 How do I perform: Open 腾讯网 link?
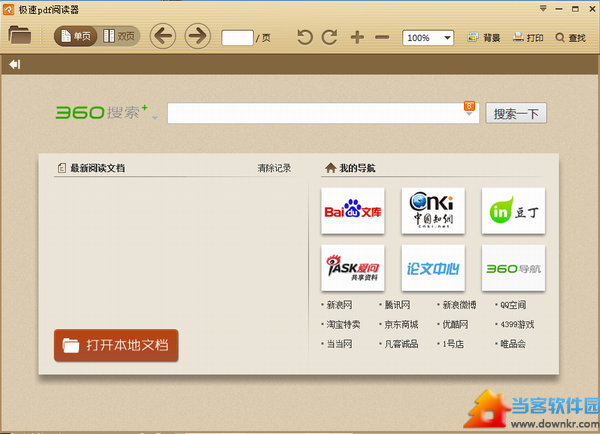coord(397,305)
